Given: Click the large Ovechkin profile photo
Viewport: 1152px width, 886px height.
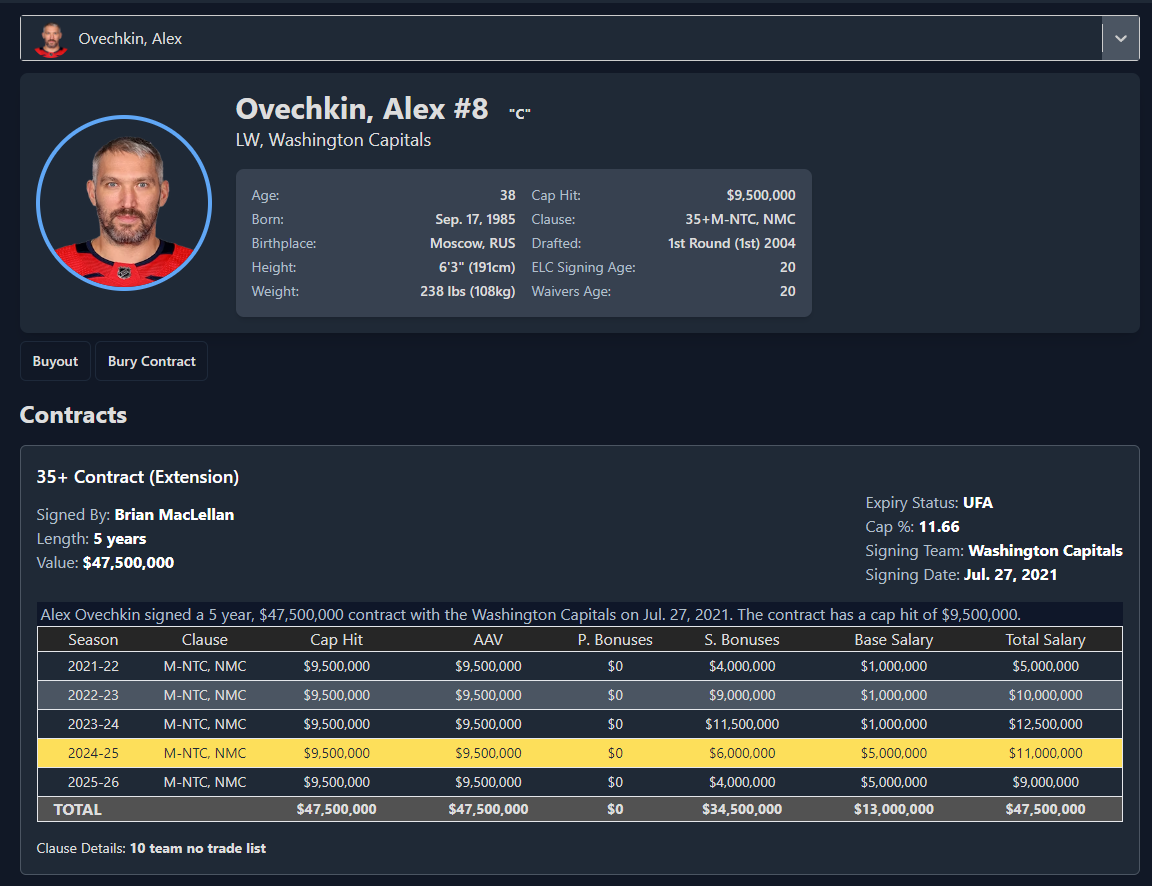Looking at the screenshot, I should pyautogui.click(x=124, y=203).
